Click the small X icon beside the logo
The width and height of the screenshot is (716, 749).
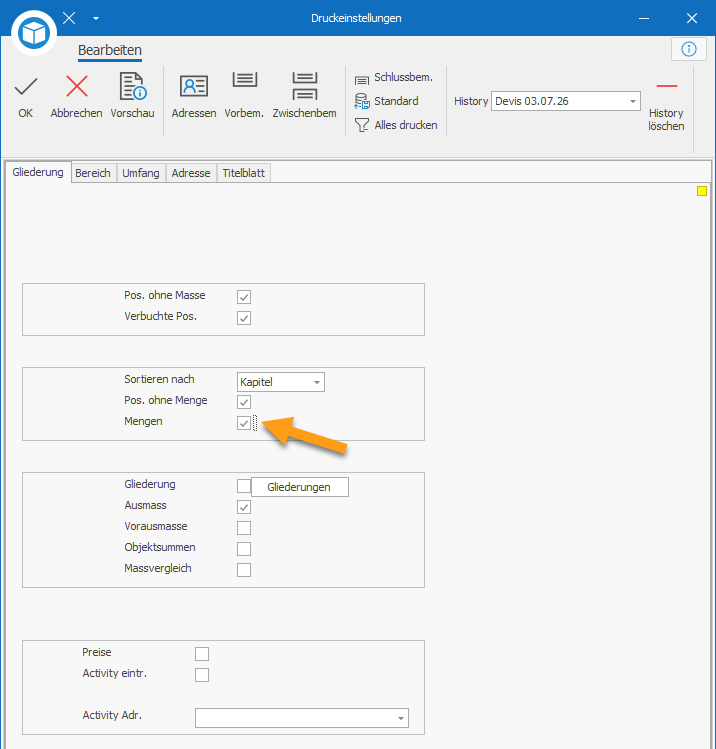click(69, 18)
